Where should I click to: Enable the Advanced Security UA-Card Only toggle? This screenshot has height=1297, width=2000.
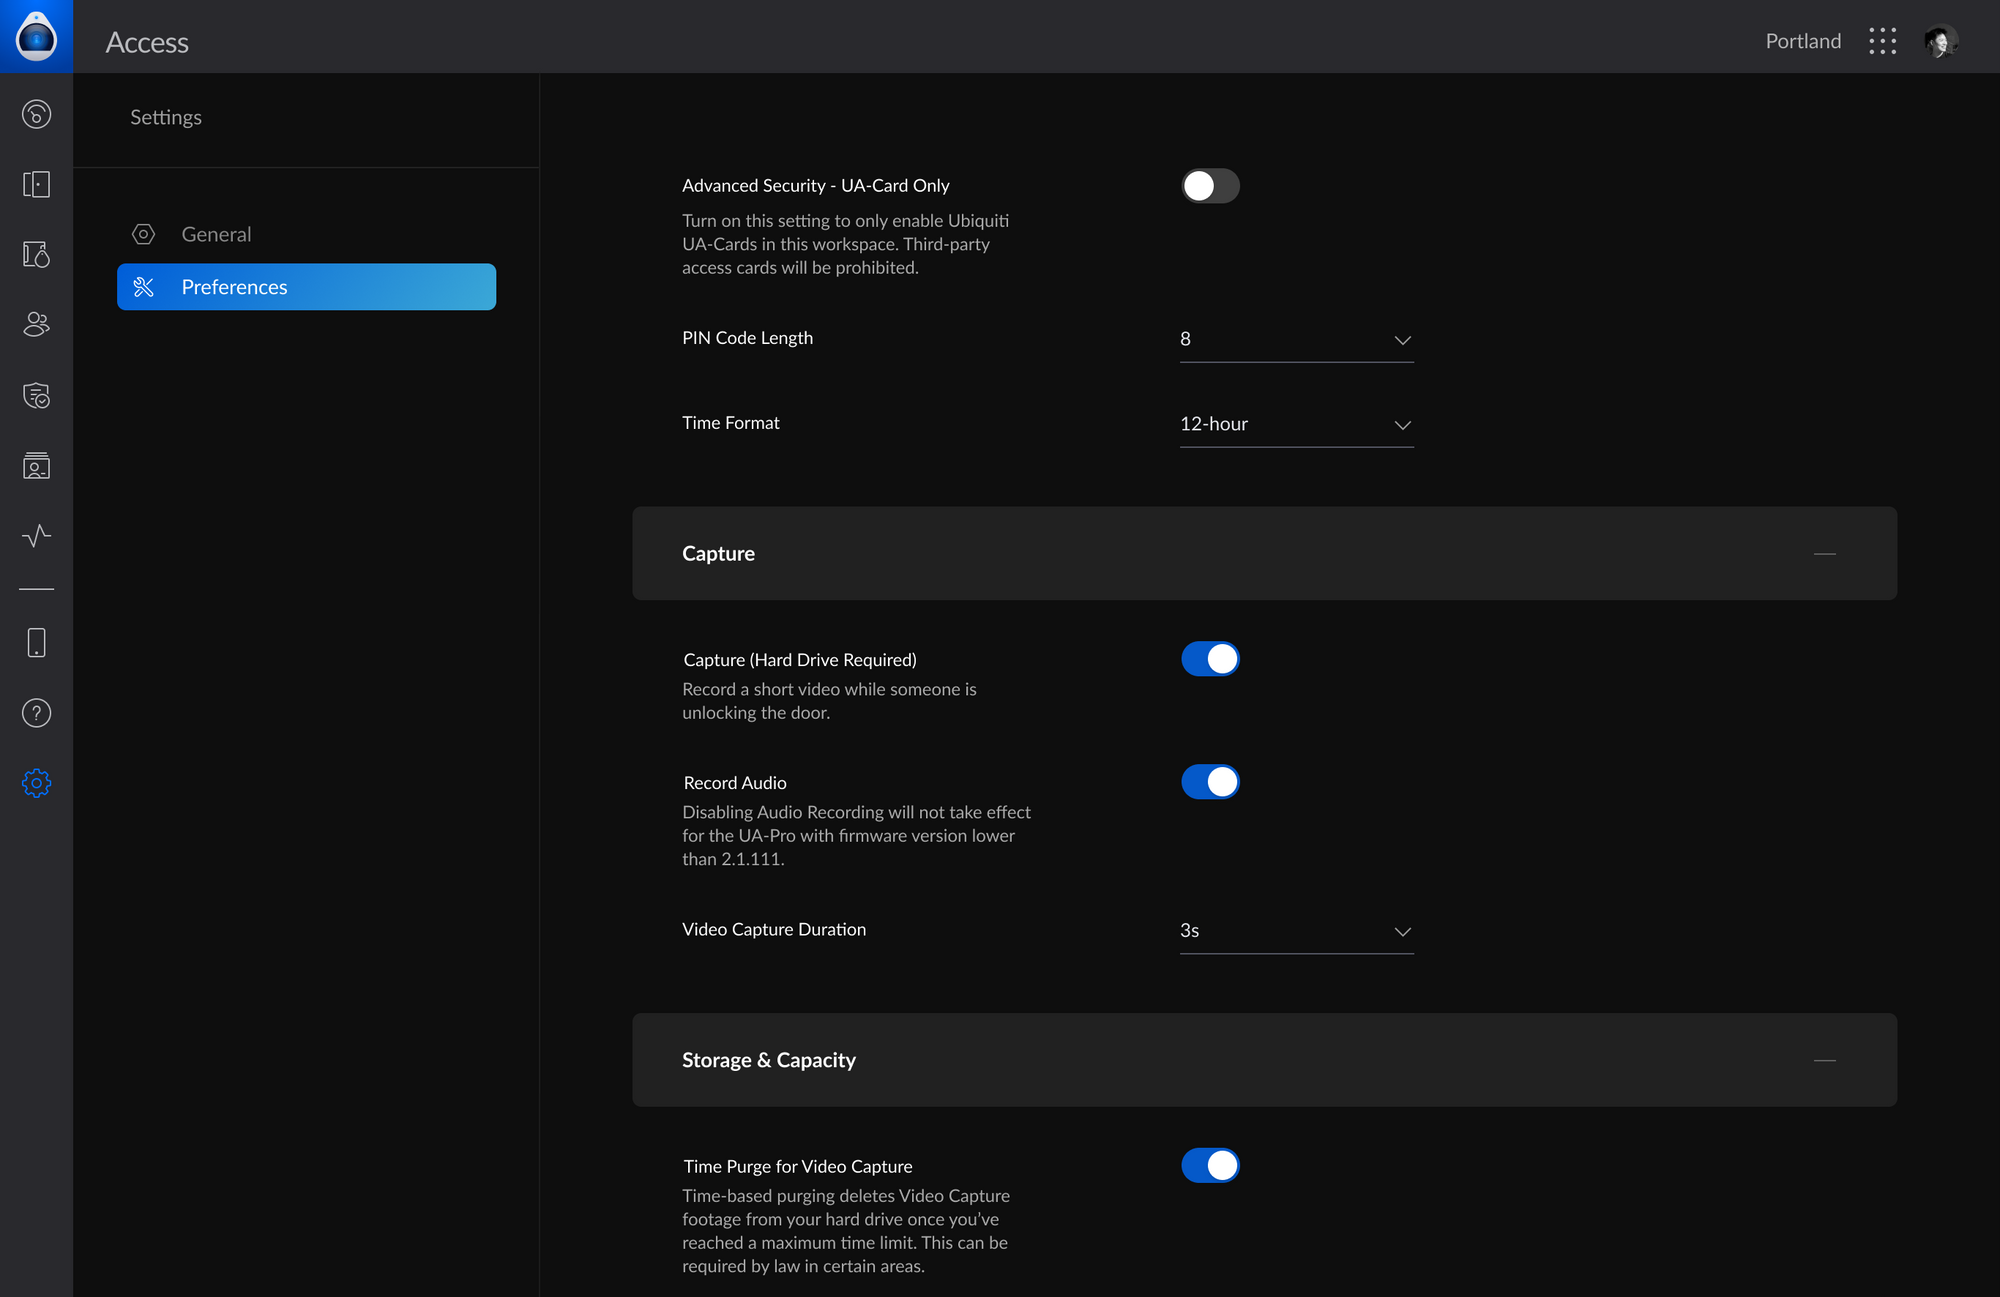tap(1210, 186)
